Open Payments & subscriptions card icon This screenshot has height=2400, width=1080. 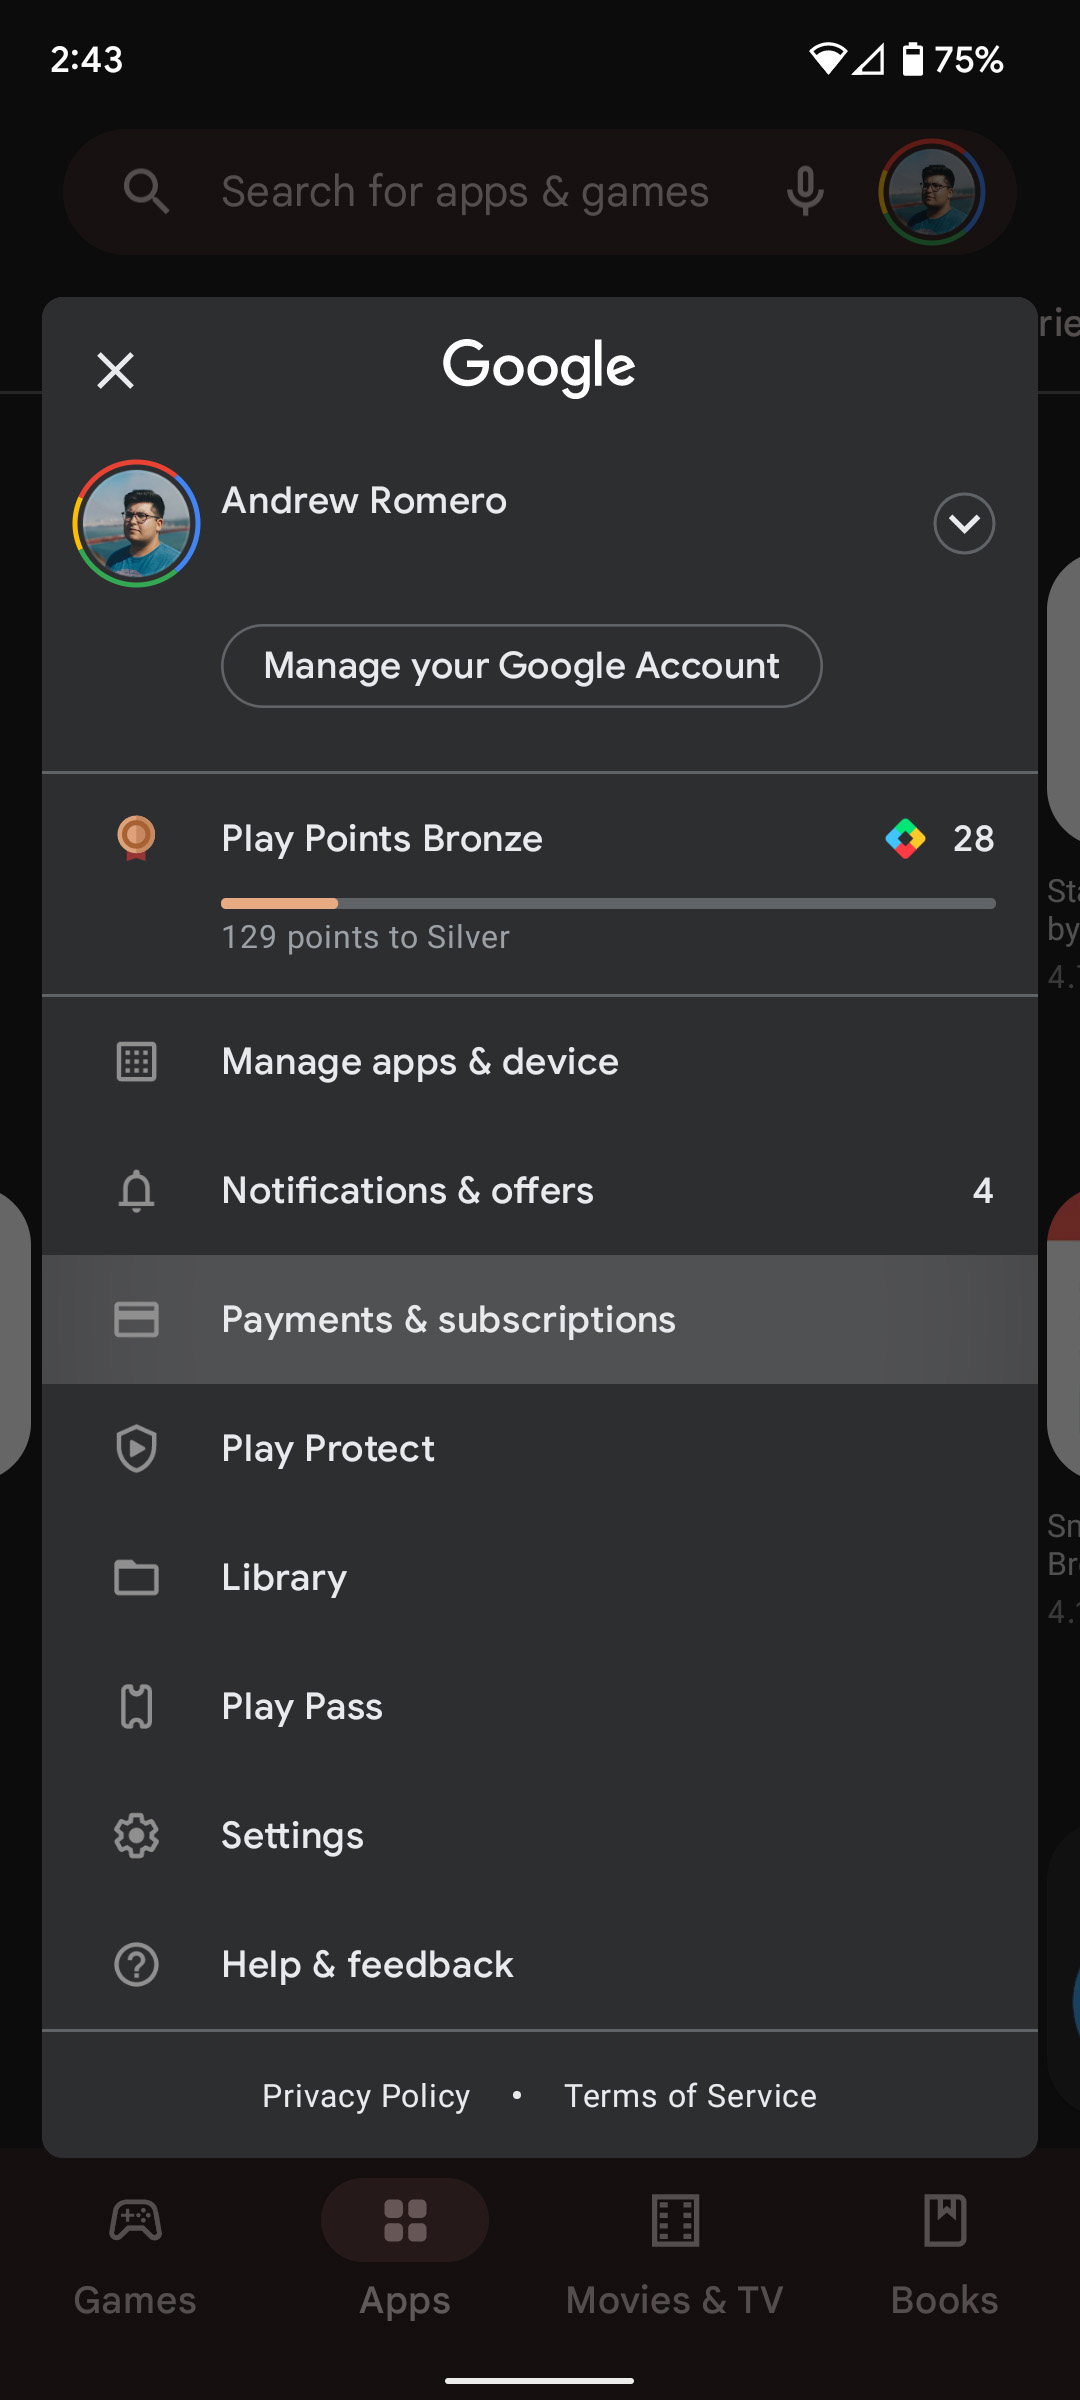(136, 1320)
